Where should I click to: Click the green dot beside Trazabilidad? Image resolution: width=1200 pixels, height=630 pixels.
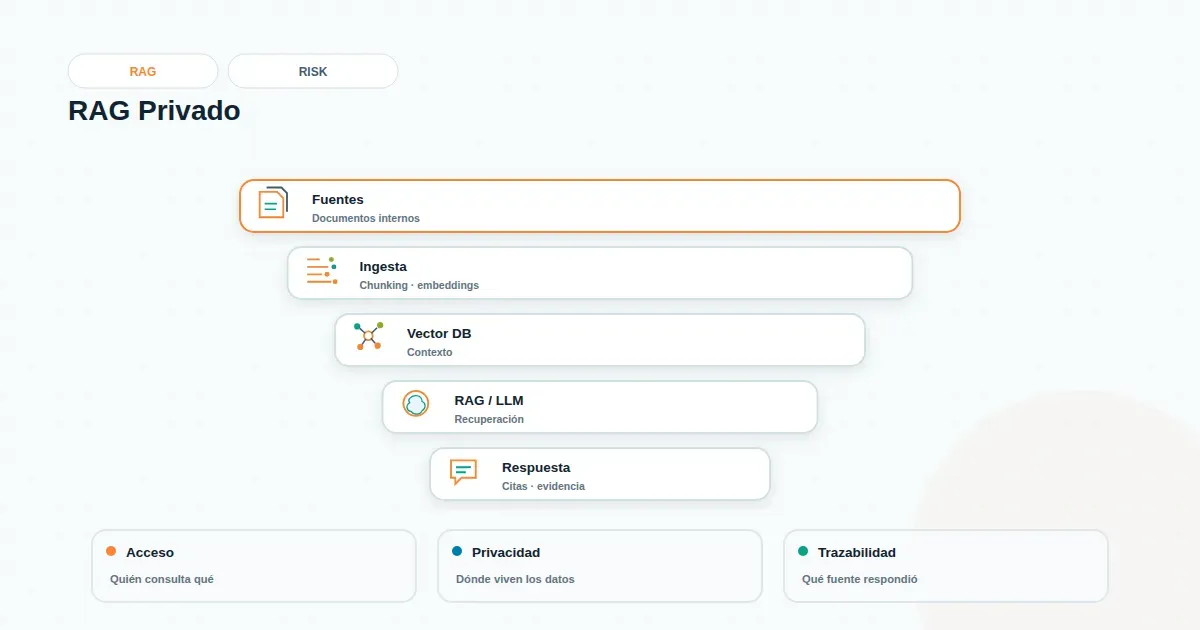point(803,551)
